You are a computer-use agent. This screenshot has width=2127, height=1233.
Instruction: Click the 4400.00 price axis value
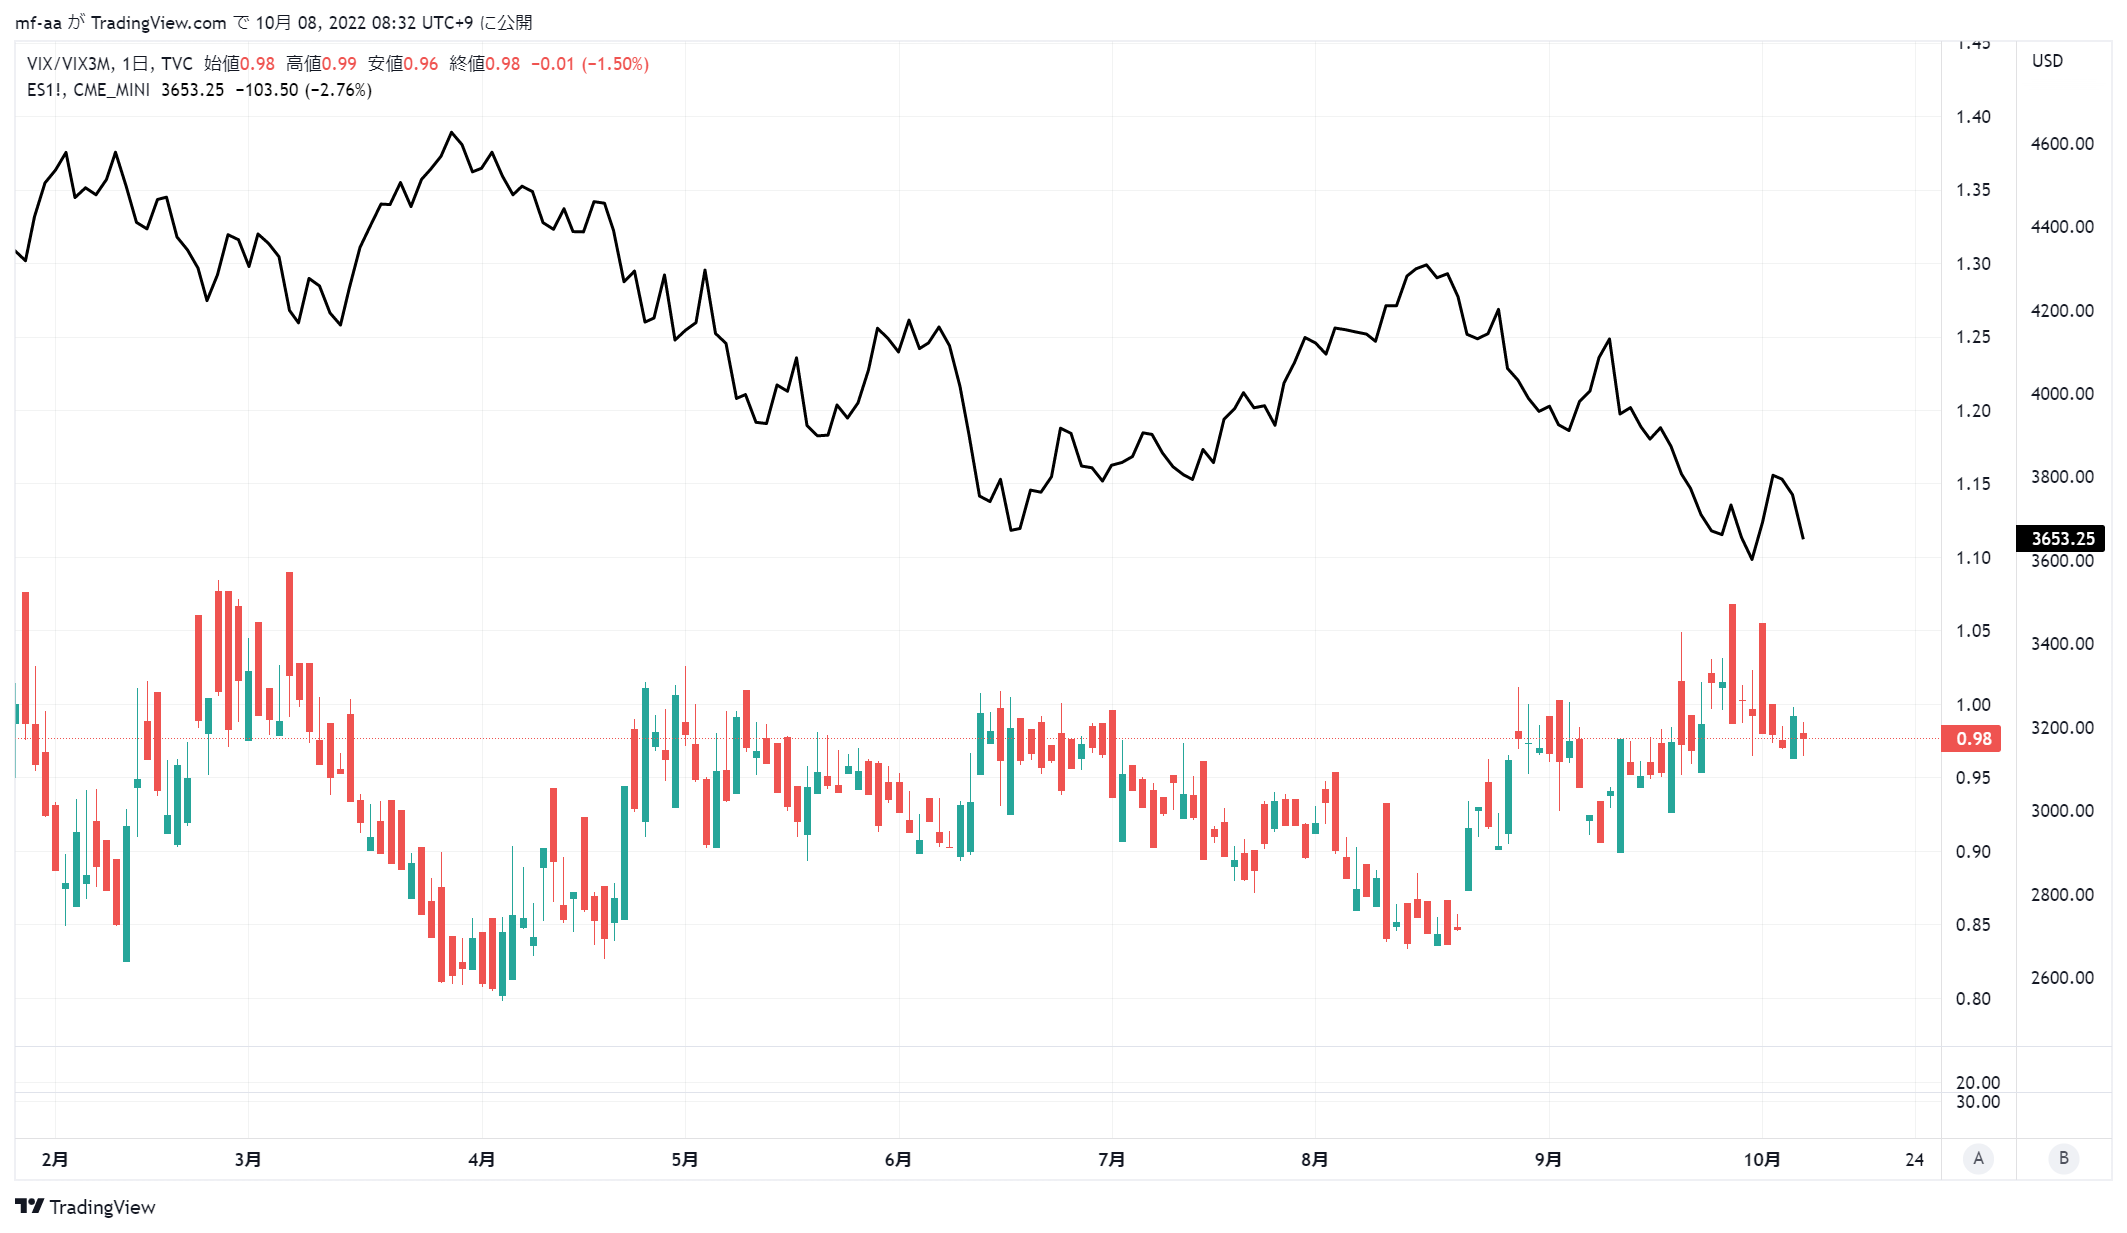2062,227
